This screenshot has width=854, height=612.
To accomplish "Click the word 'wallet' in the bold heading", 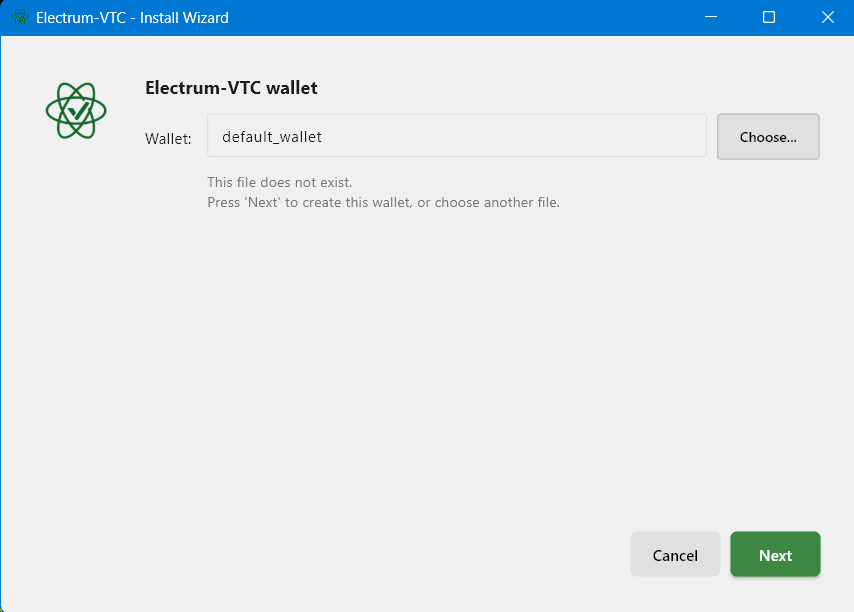I will [292, 88].
